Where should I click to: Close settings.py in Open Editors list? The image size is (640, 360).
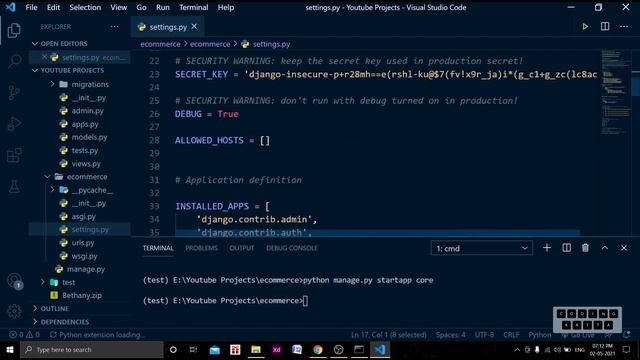point(44,57)
